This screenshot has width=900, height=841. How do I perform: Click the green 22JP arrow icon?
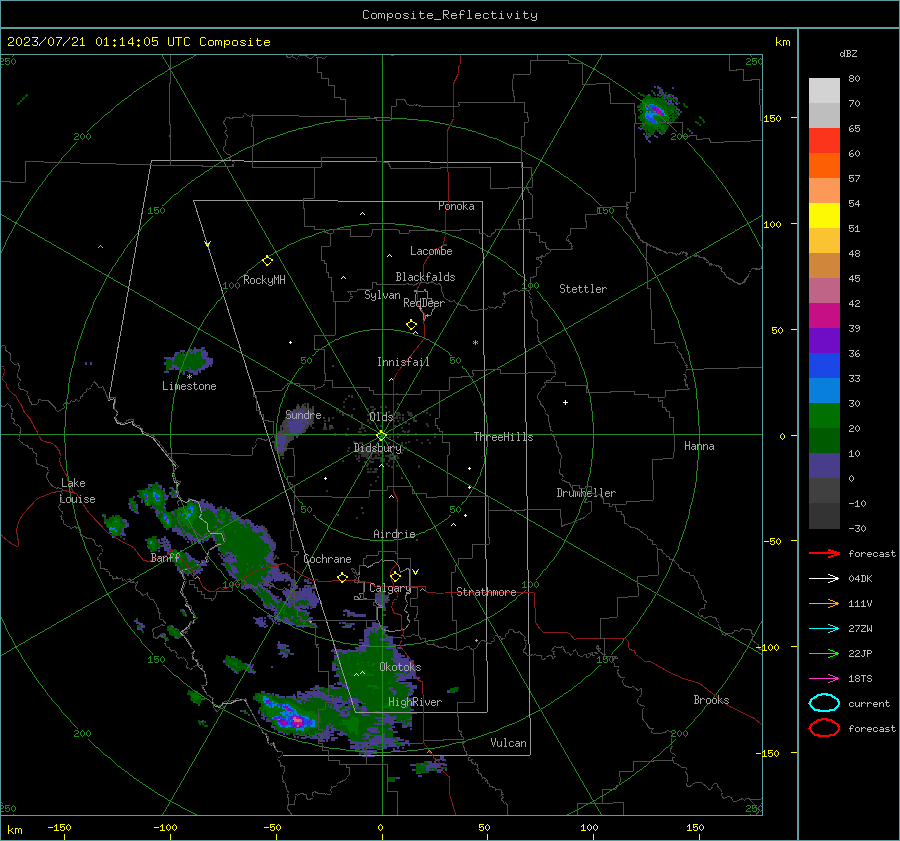[824, 653]
